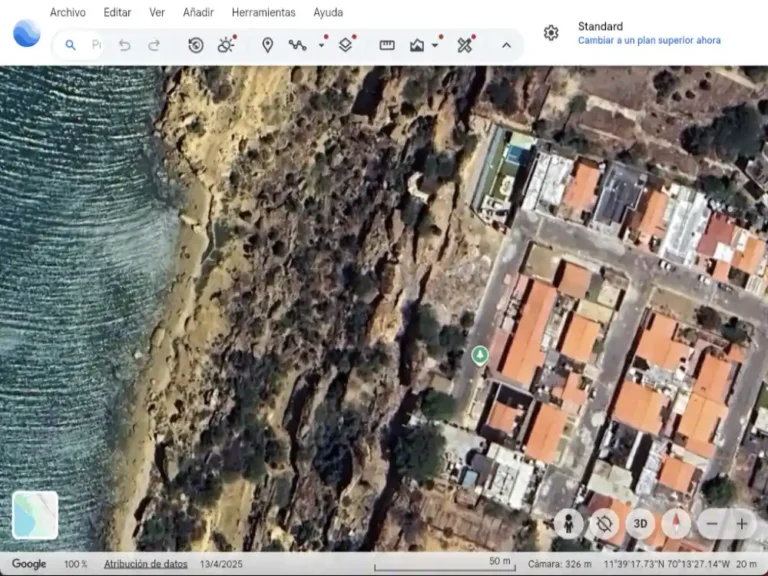Toggle the sunlight tool
Image resolution: width=768 pixels, height=576 pixels.
pos(226,45)
